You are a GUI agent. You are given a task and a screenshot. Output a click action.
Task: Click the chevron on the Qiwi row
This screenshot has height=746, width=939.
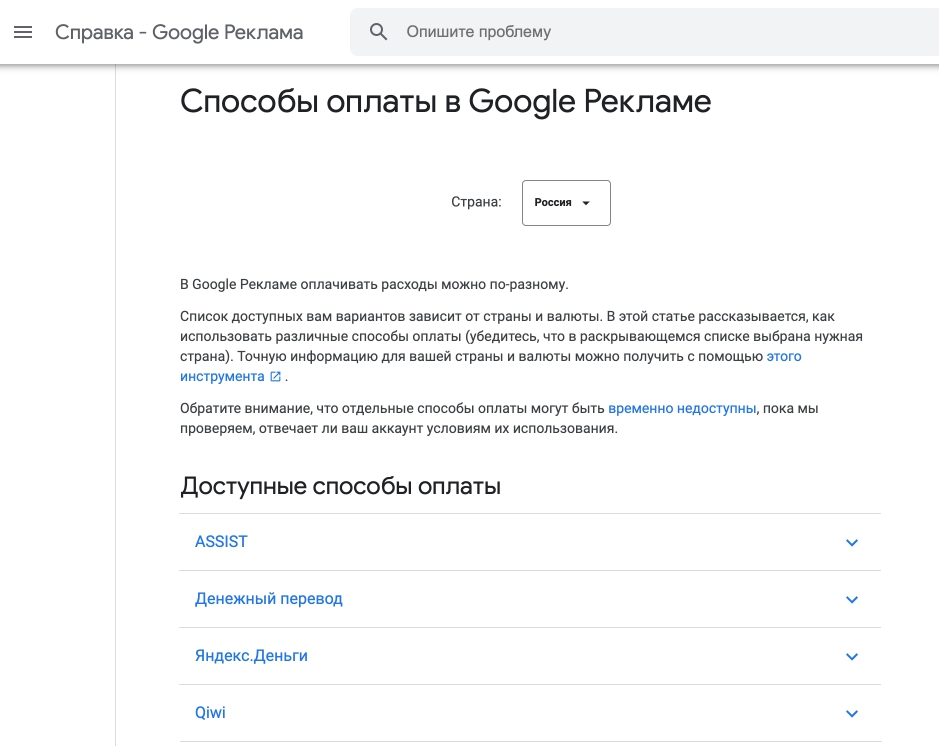(x=852, y=714)
